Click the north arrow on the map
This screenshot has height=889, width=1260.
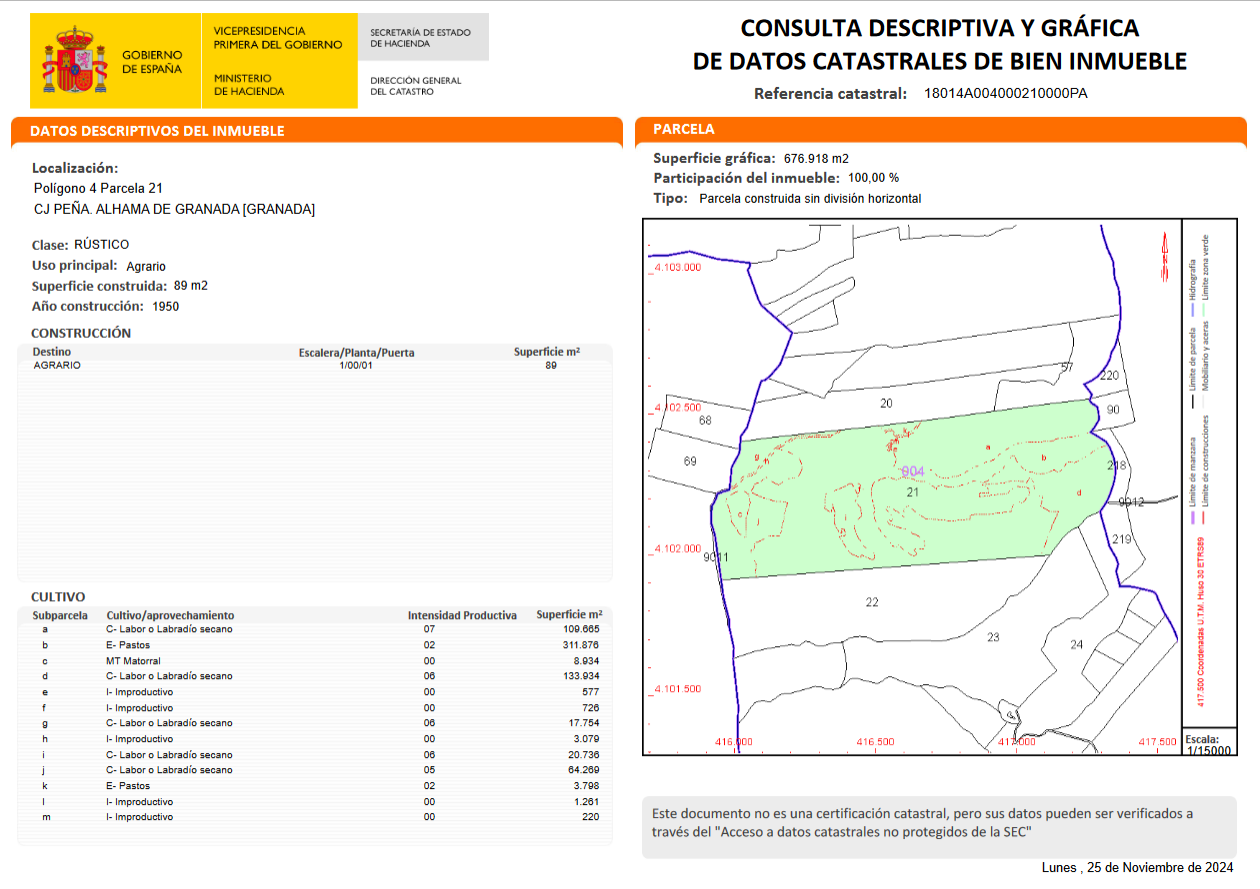[x=1164, y=257]
